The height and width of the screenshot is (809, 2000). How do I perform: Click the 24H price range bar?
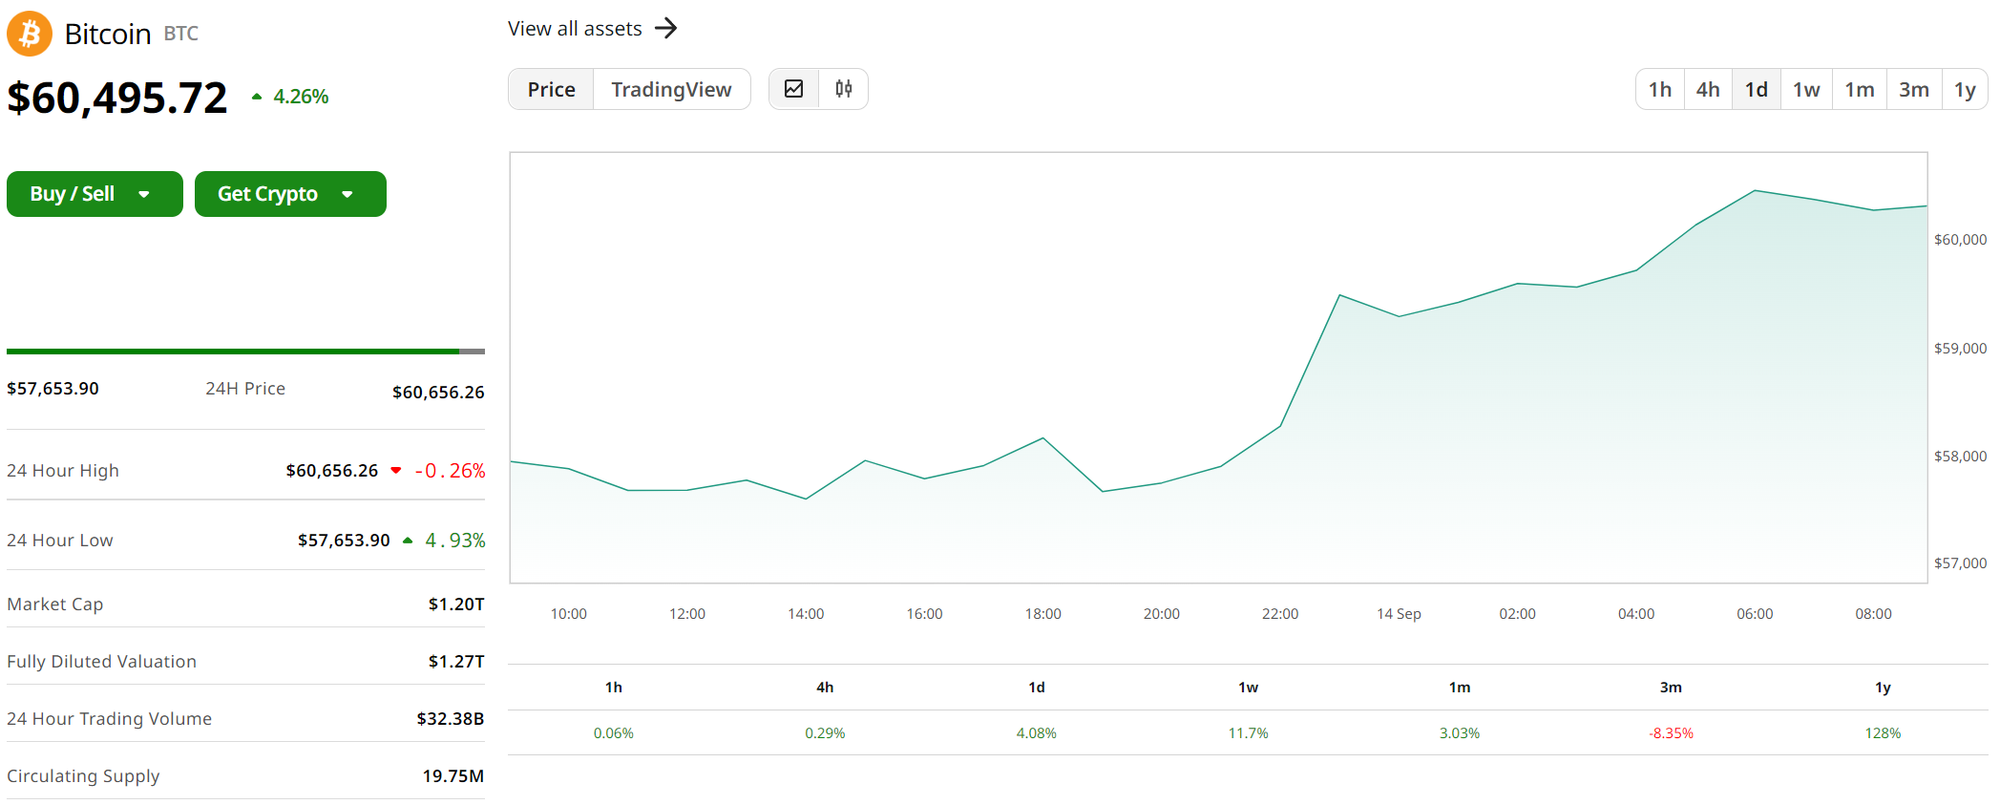(245, 352)
